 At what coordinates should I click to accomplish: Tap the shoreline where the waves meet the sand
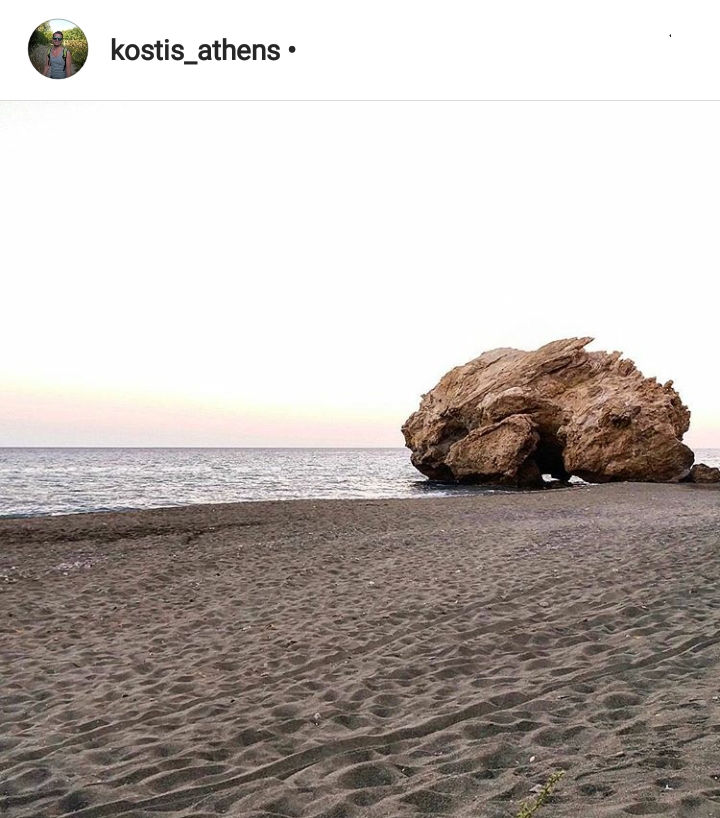209,508
